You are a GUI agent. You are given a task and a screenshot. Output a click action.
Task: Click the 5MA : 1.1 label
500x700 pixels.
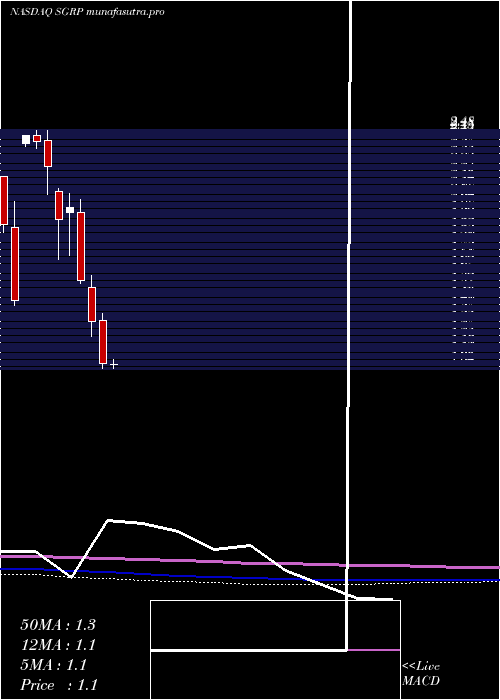(53, 665)
